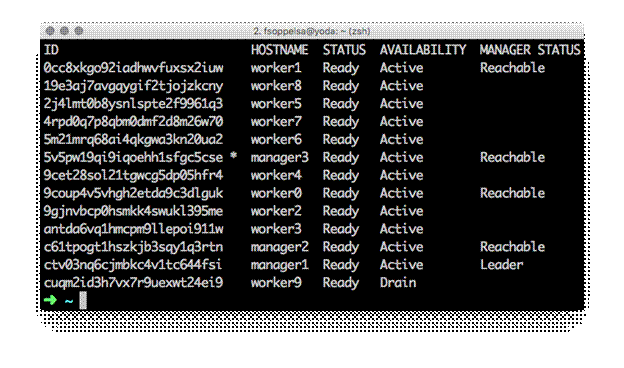Click hostname manager2

pos(280,247)
